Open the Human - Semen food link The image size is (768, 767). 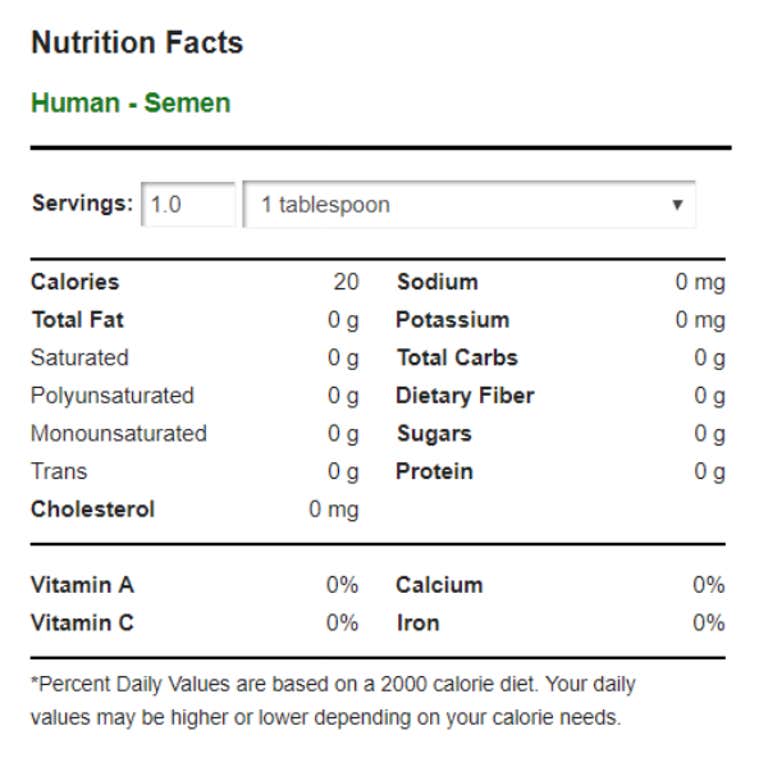(131, 103)
